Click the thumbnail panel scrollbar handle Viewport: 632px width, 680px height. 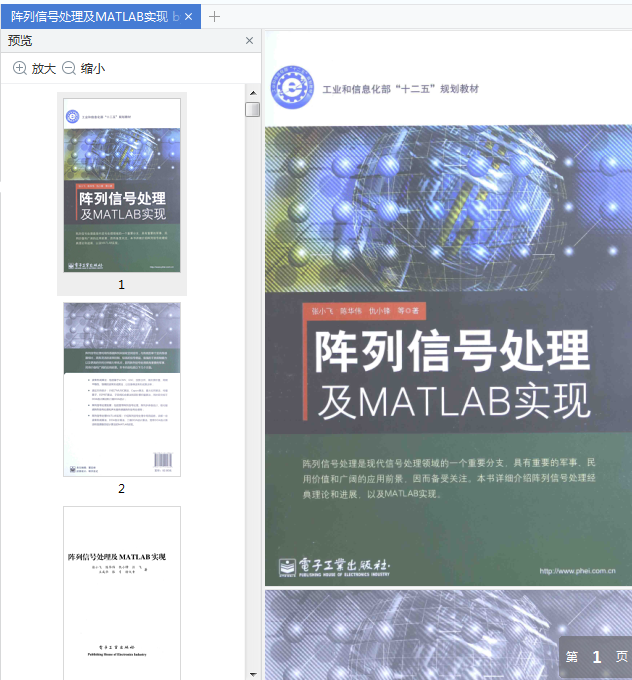click(252, 109)
